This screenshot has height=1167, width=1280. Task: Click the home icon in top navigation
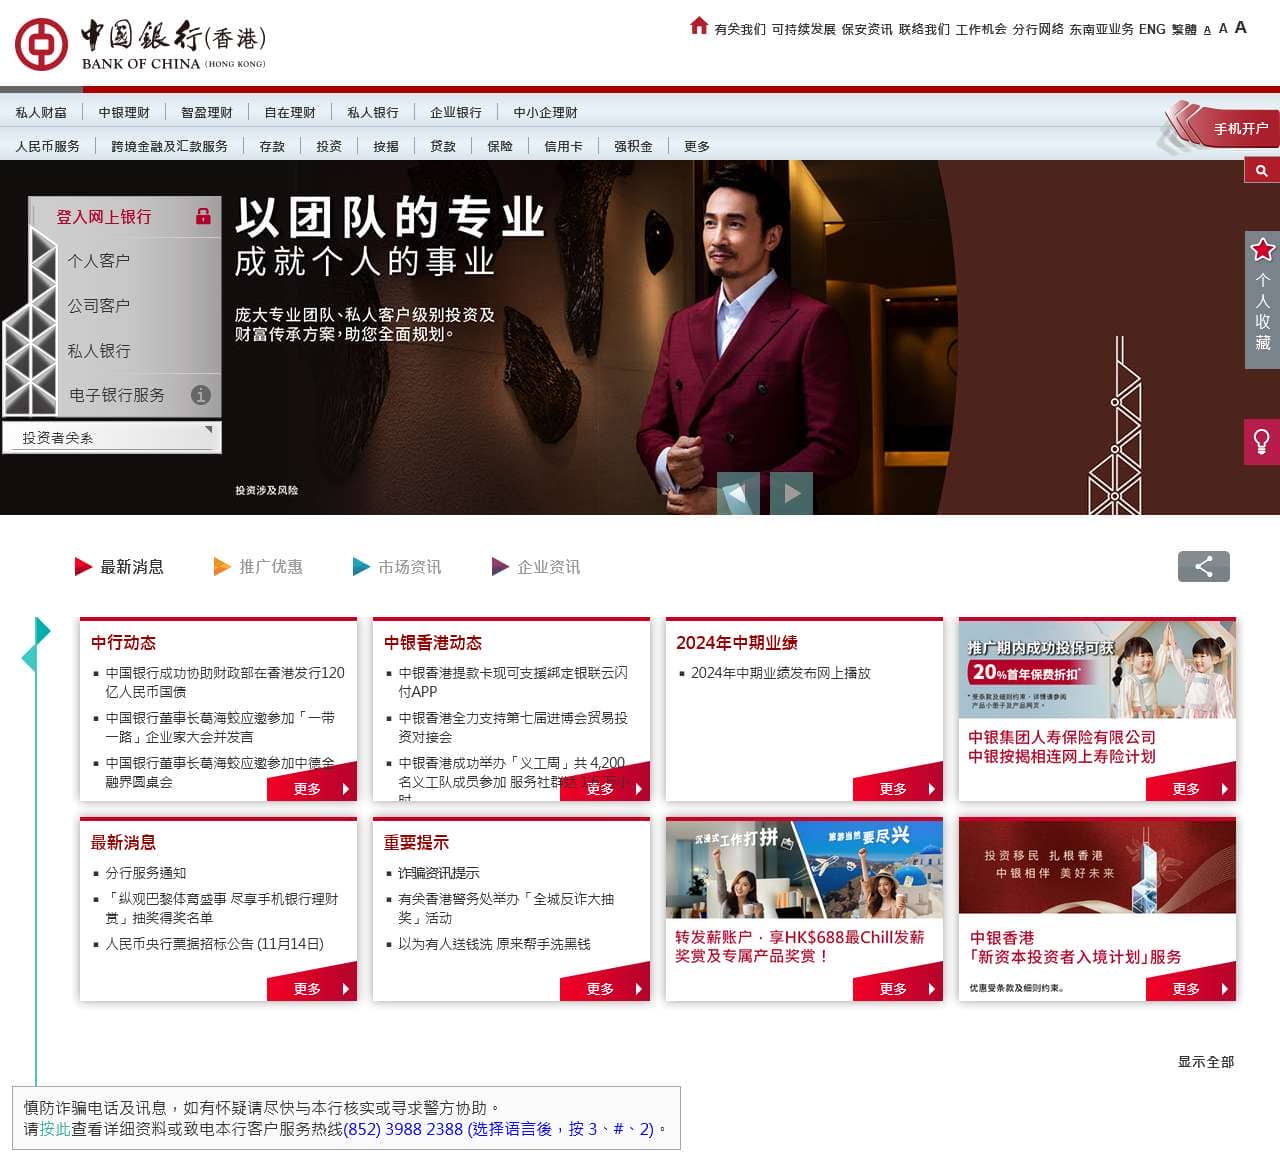coord(699,26)
